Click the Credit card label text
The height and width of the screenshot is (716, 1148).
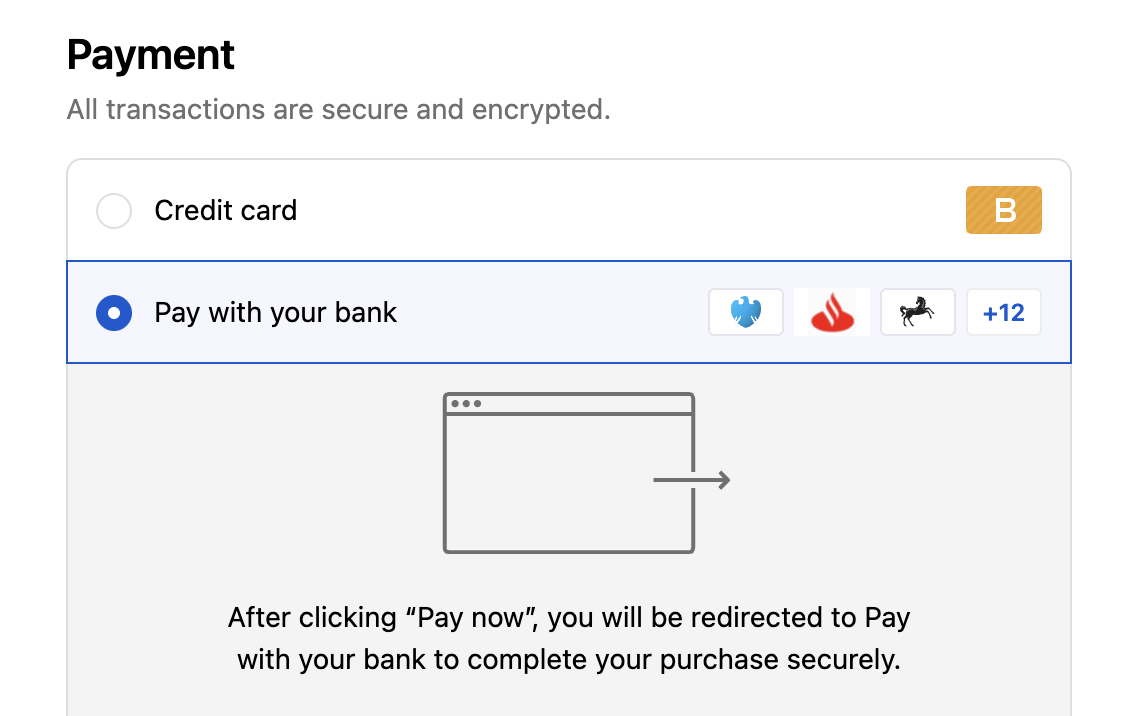[225, 210]
